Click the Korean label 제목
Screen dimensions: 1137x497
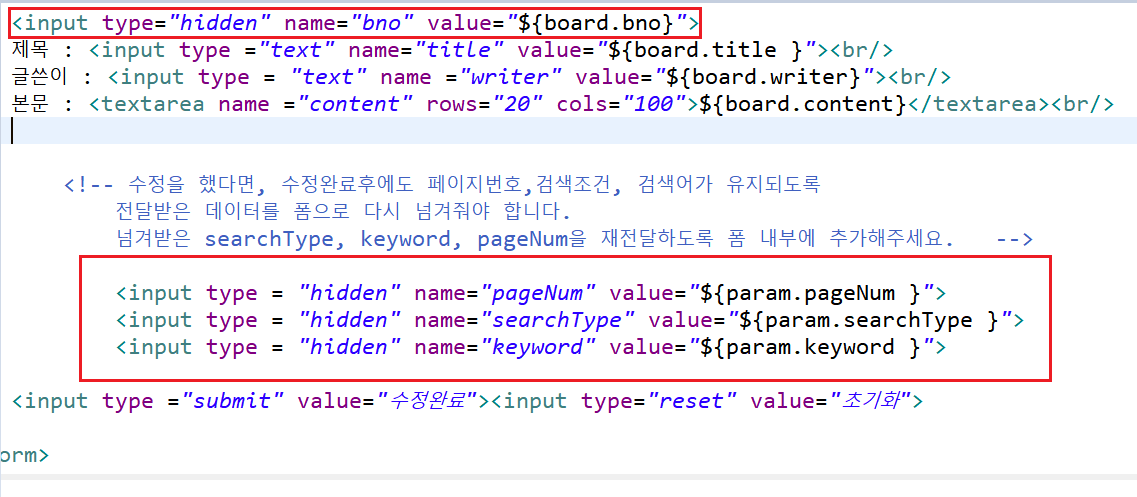coord(31,51)
